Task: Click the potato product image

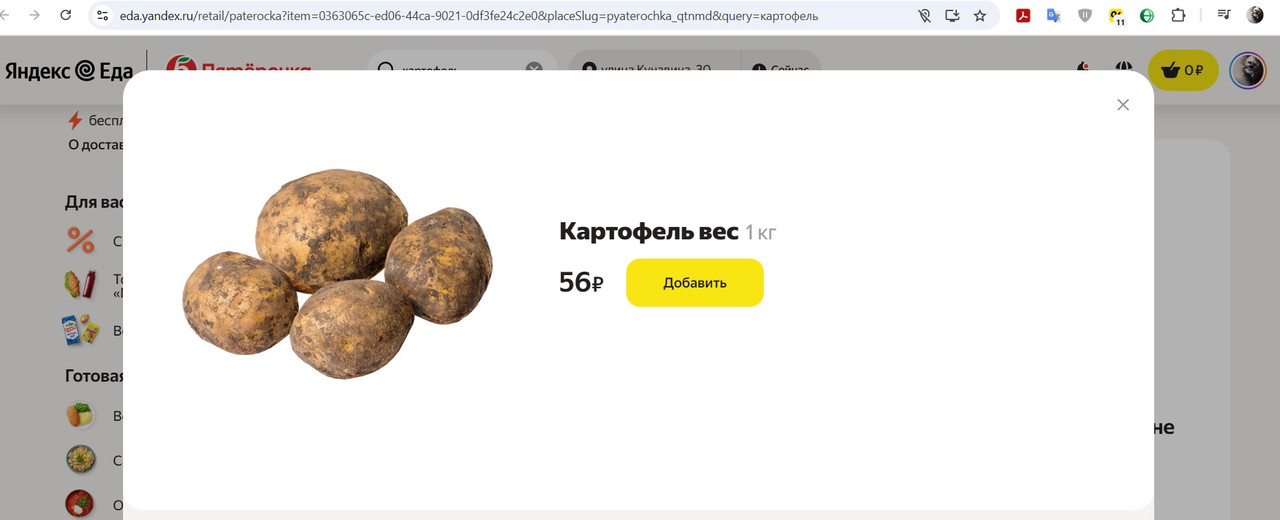Action: tap(338, 273)
